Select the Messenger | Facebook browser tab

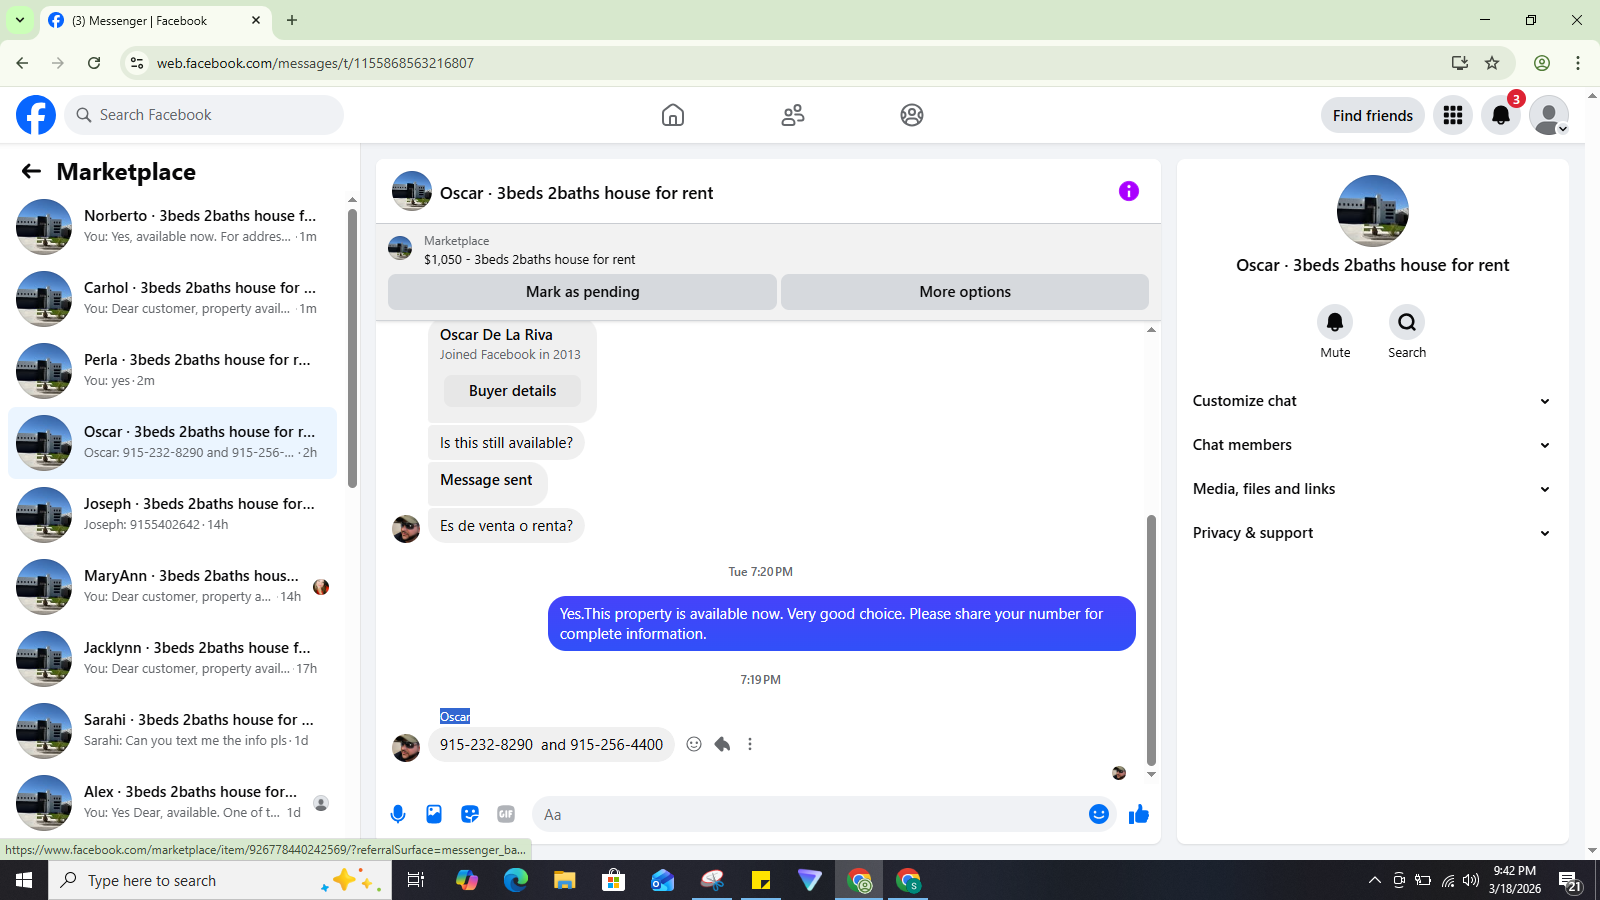pos(155,20)
